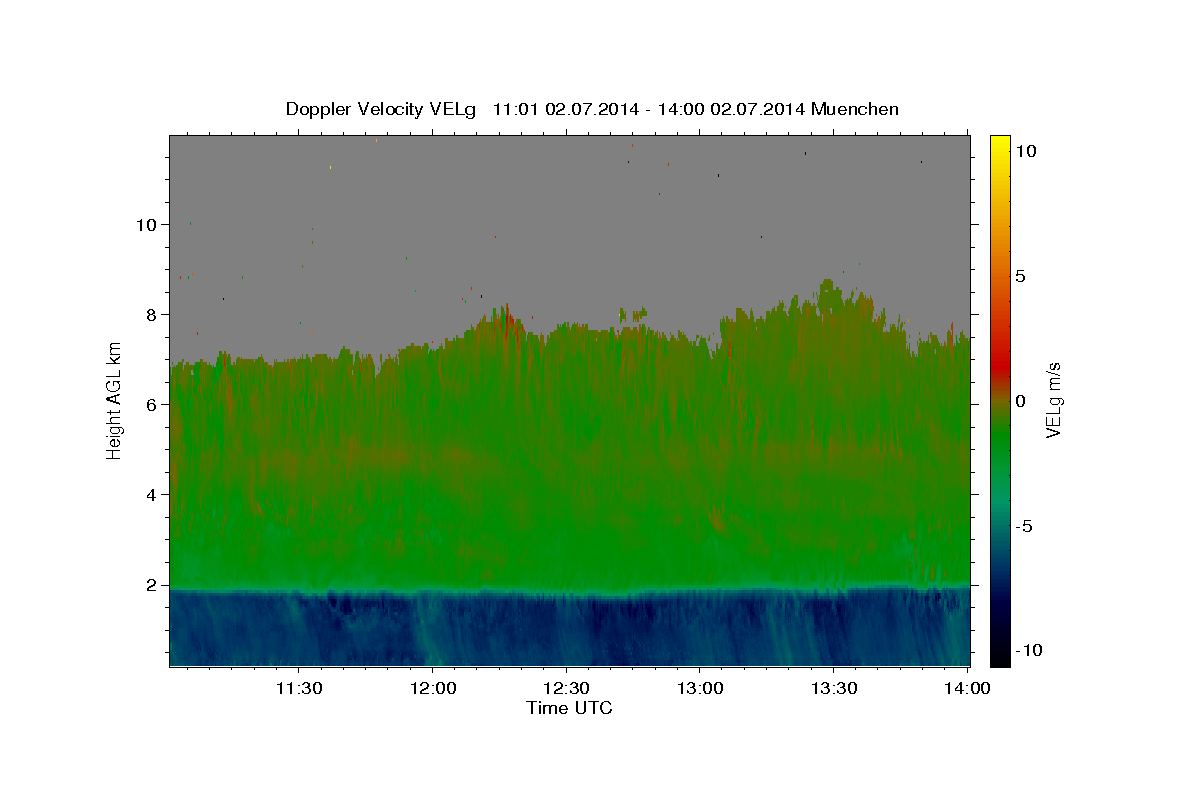Click the plot title 'Doppler Velocity VELg'
The height and width of the screenshot is (800, 1200).
(381, 109)
